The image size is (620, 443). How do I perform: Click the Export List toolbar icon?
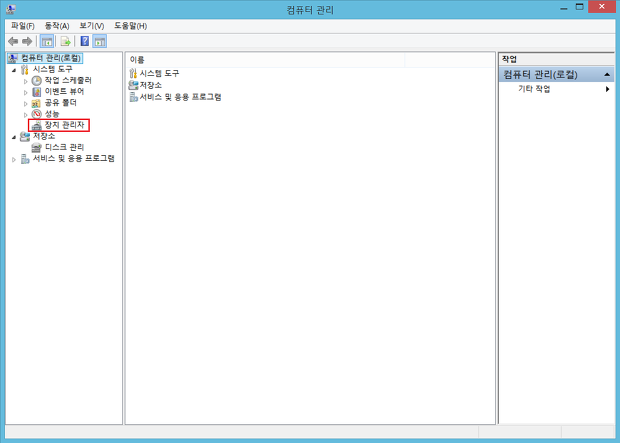pyautogui.click(x=66, y=41)
